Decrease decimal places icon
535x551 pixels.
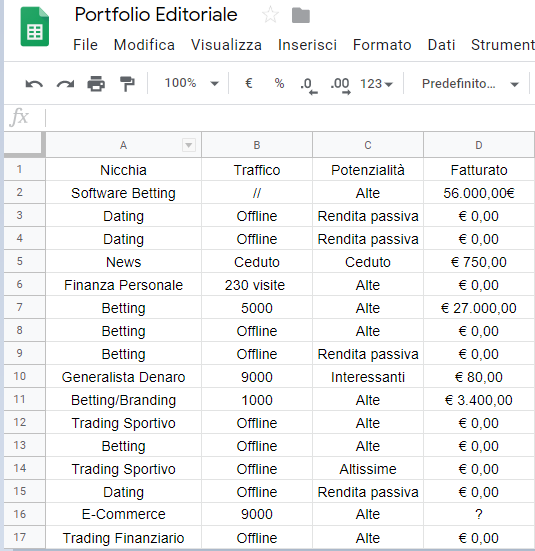[309, 86]
